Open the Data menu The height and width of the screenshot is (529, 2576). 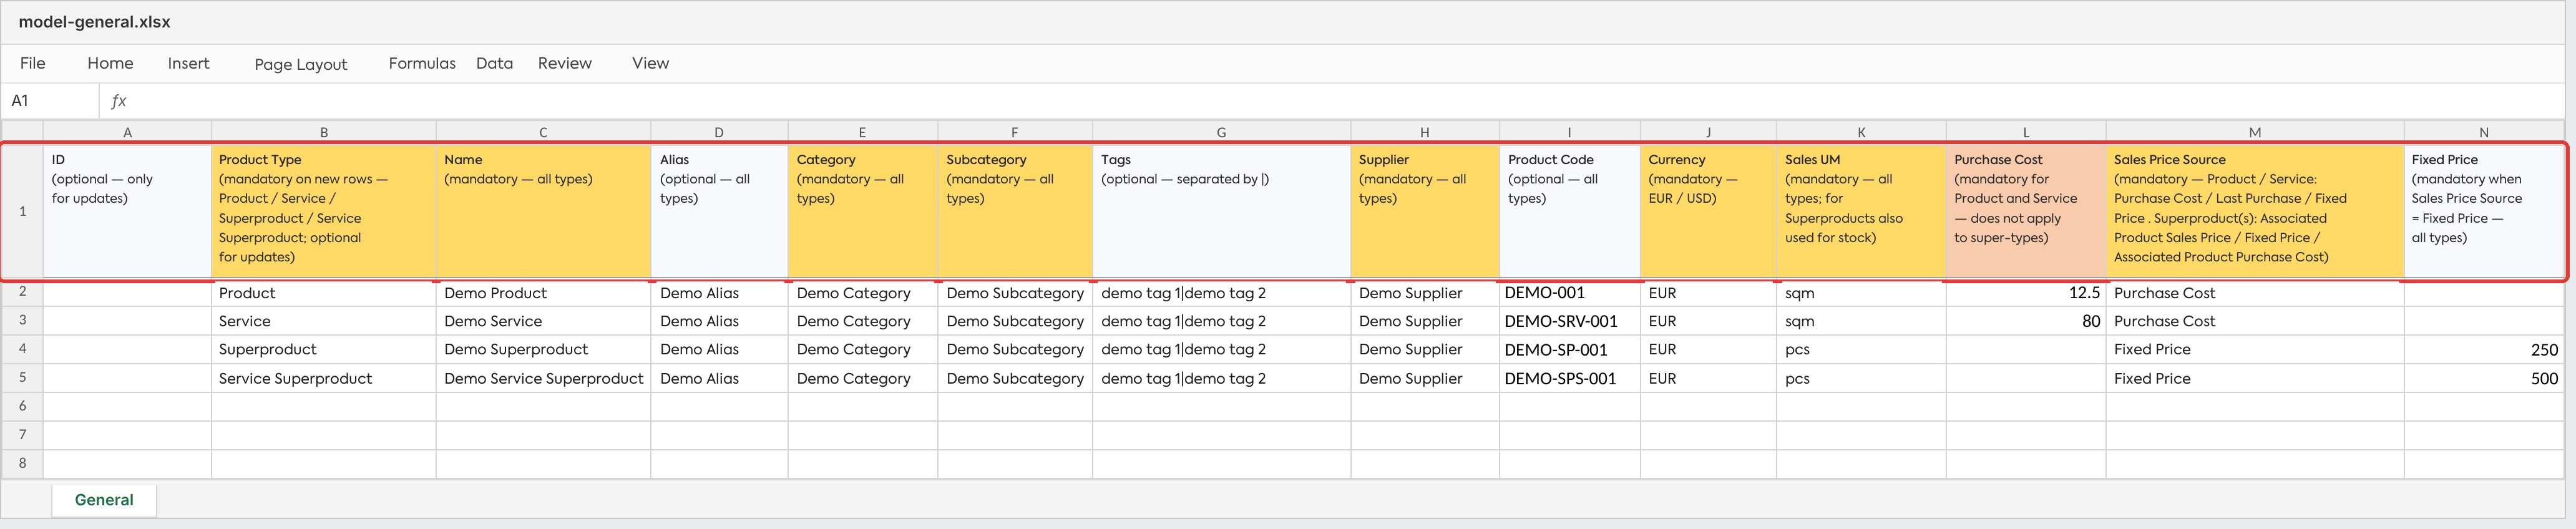(x=494, y=63)
